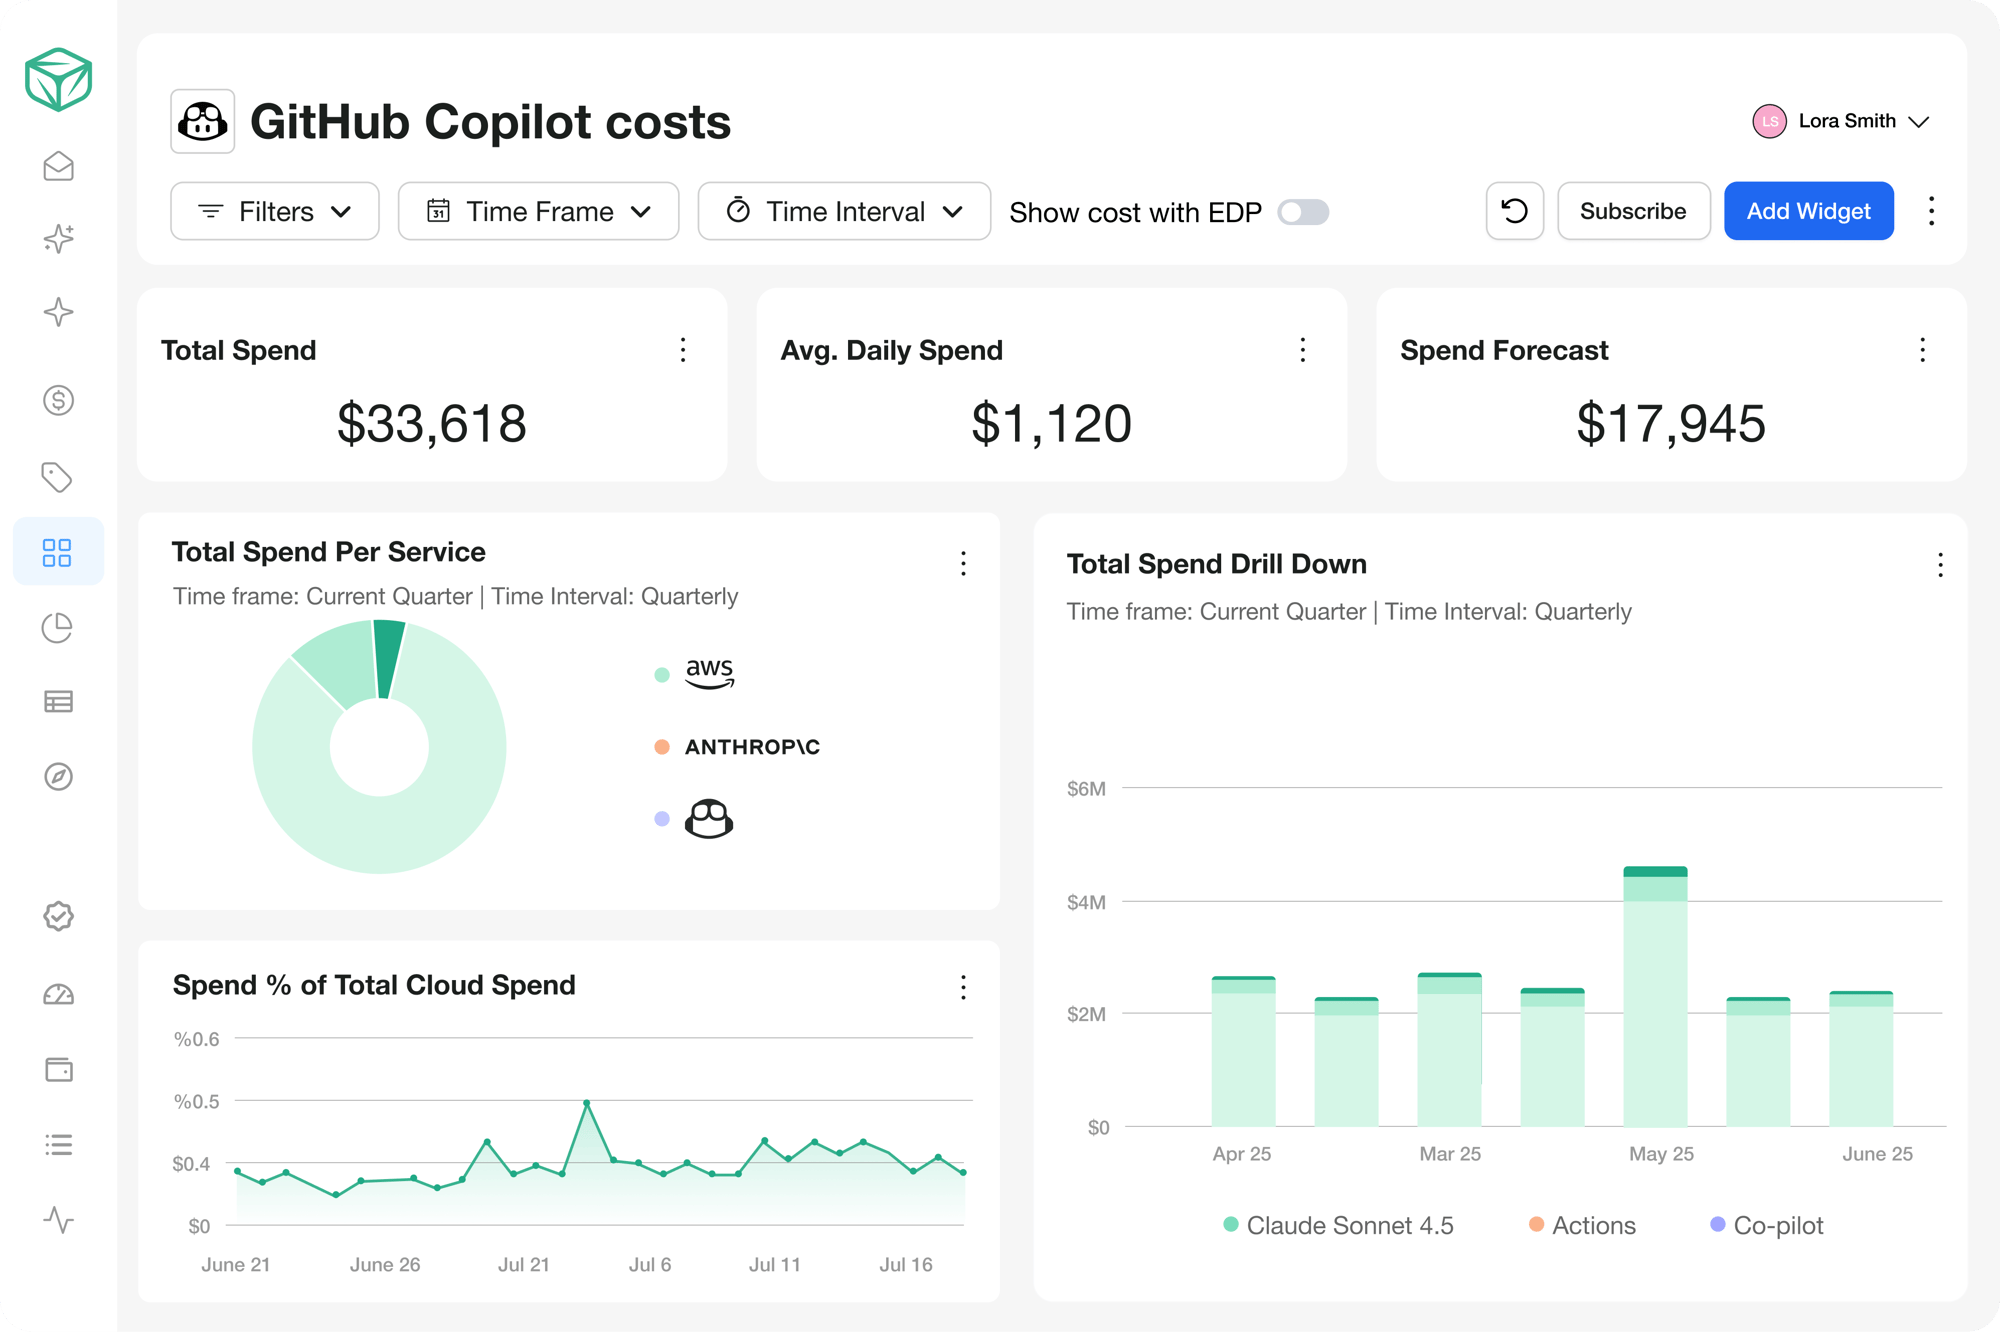Open Total Spend card options menu
The width and height of the screenshot is (2000, 1332).
coord(683,350)
